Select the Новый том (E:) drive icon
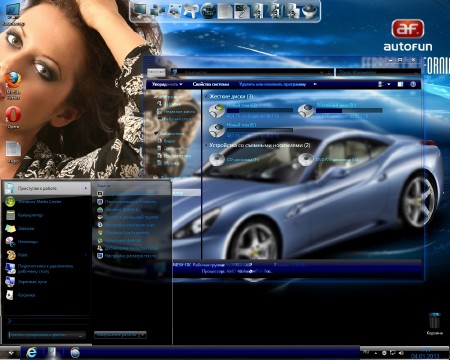450x360 pixels. click(x=217, y=130)
